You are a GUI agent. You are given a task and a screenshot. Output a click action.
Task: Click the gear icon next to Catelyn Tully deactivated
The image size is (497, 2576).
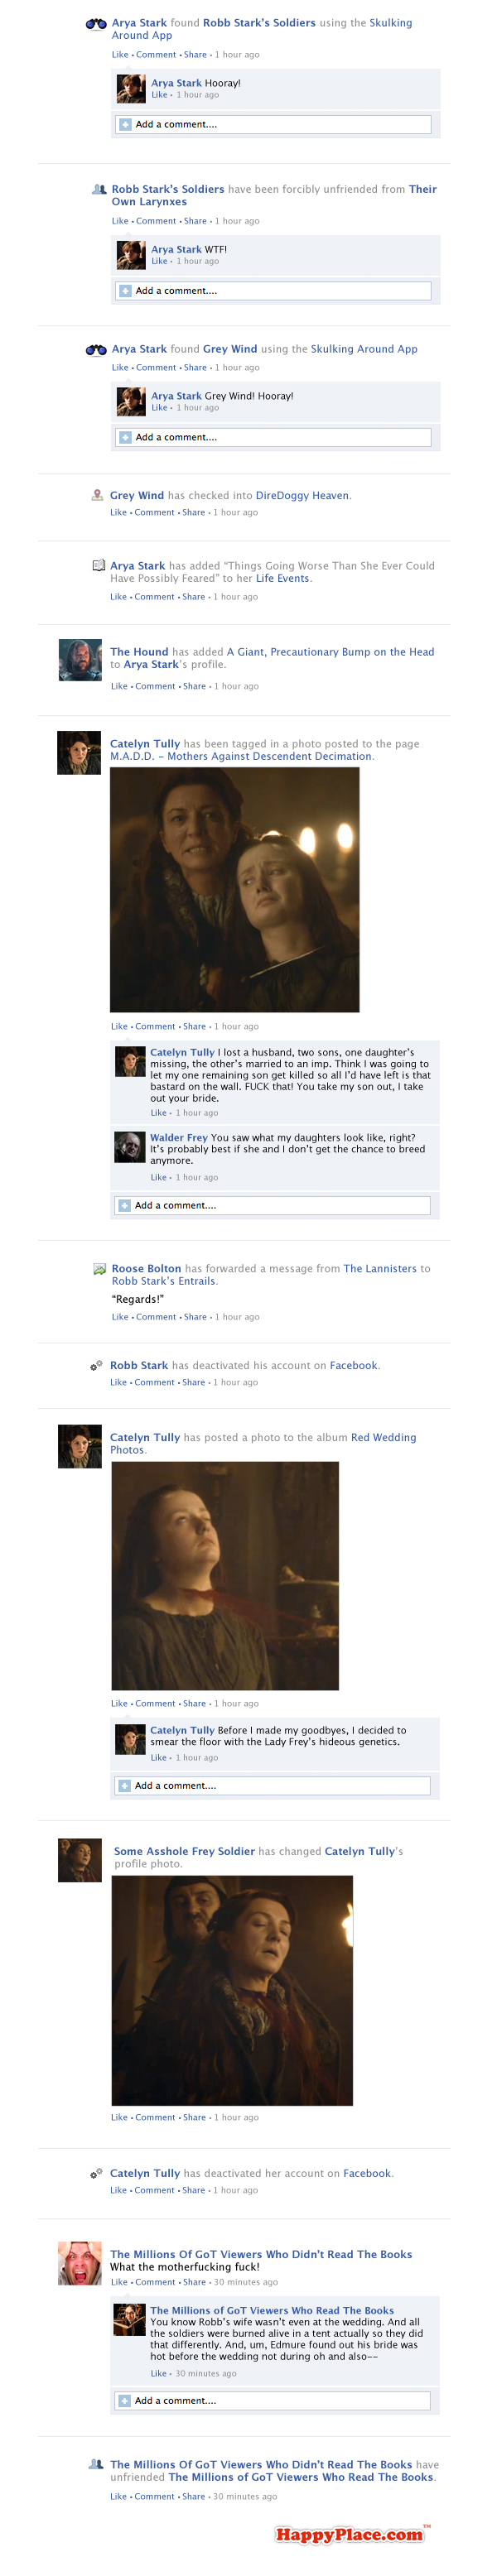pos(96,2173)
